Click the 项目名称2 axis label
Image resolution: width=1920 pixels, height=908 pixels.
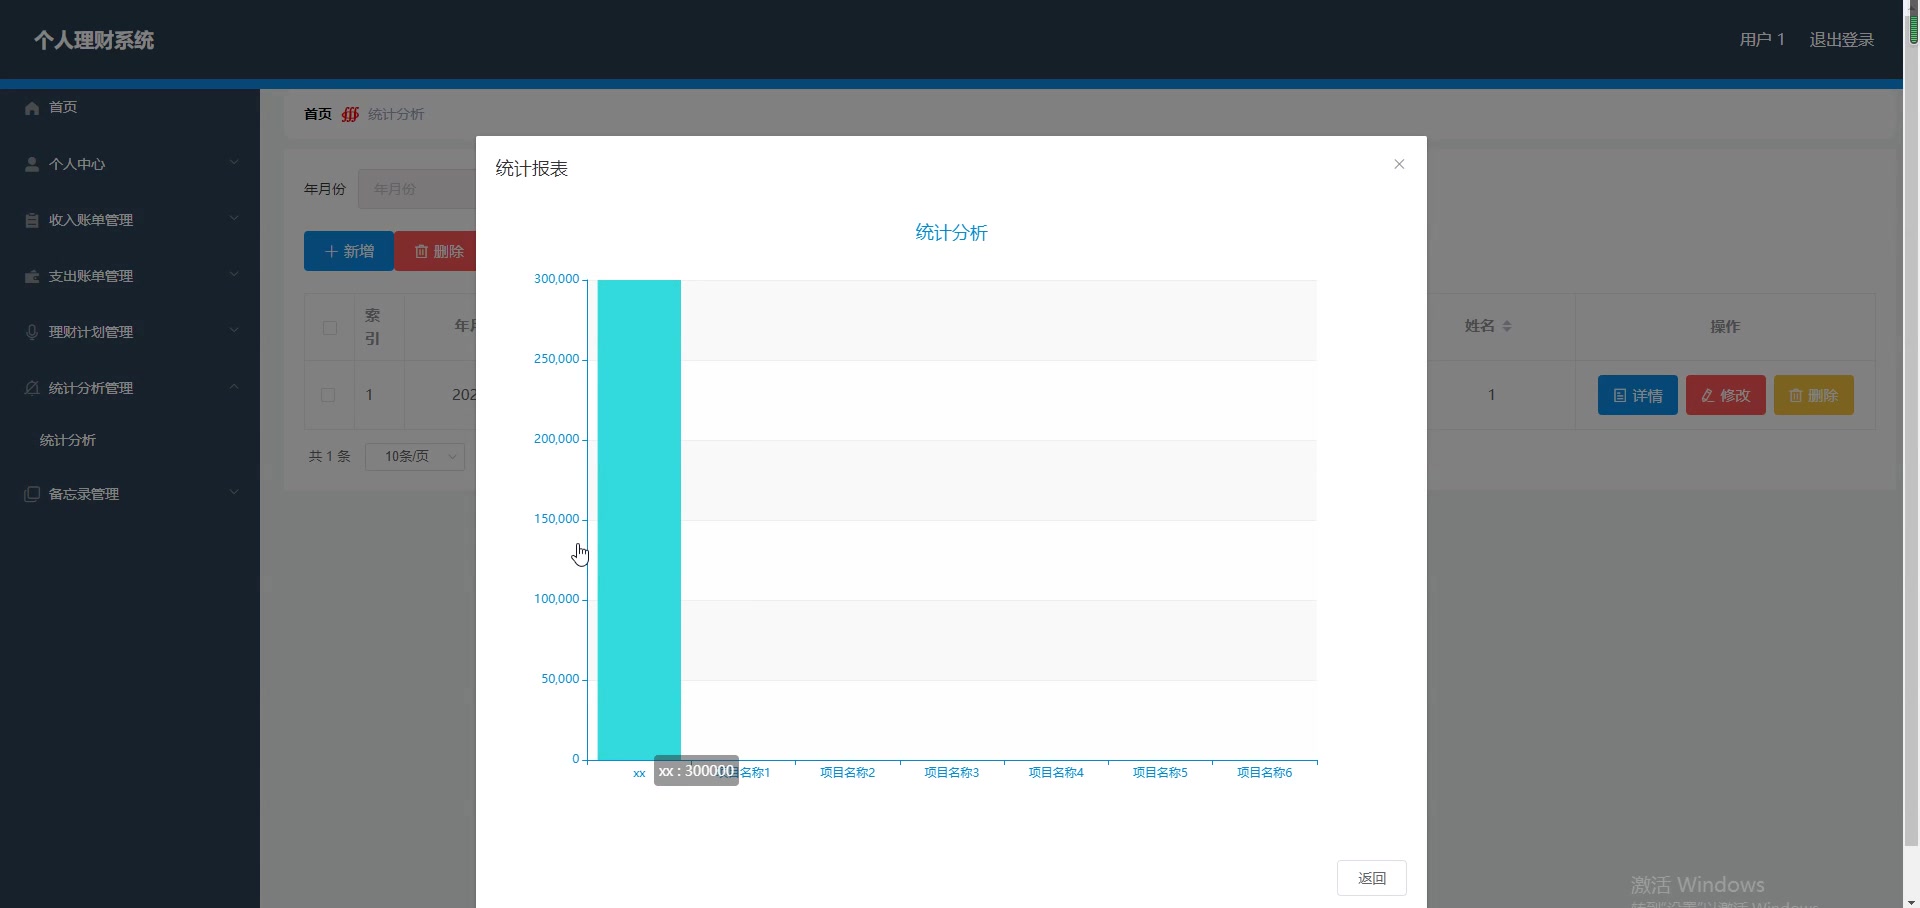[x=848, y=772]
